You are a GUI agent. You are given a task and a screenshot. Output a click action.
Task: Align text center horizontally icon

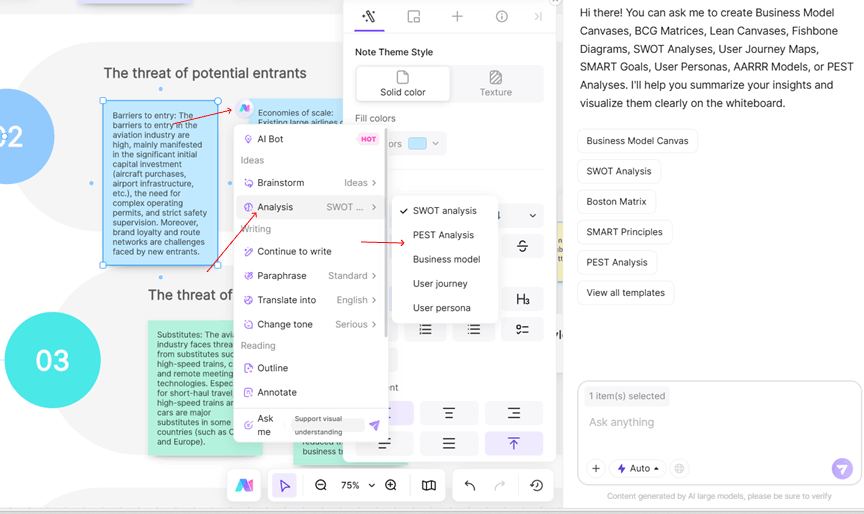(449, 413)
